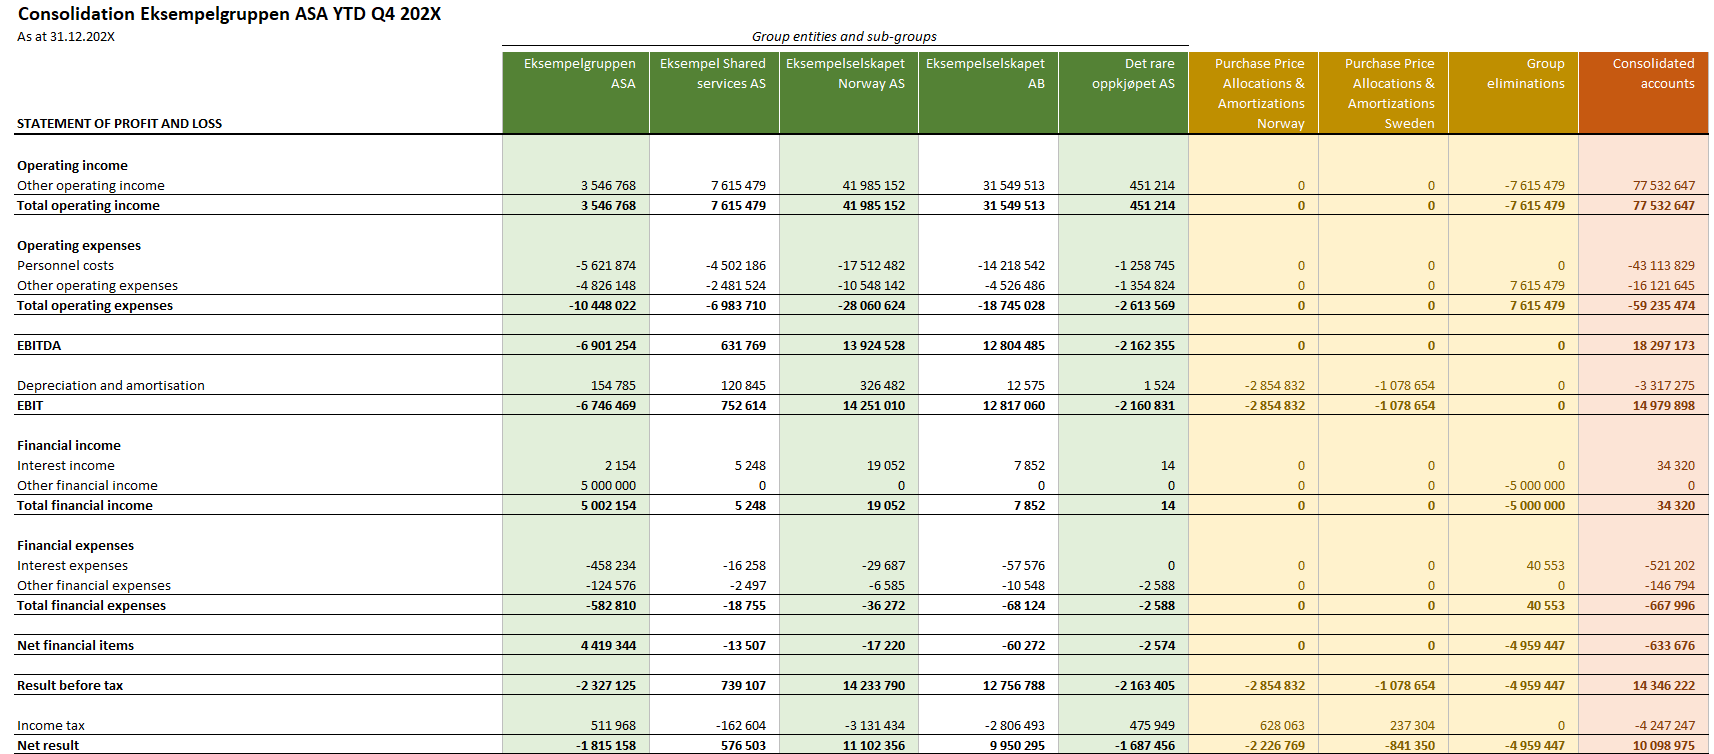The width and height of the screenshot is (1714, 754).
Task: Click the 'EBIT' row label
Action: [30, 406]
